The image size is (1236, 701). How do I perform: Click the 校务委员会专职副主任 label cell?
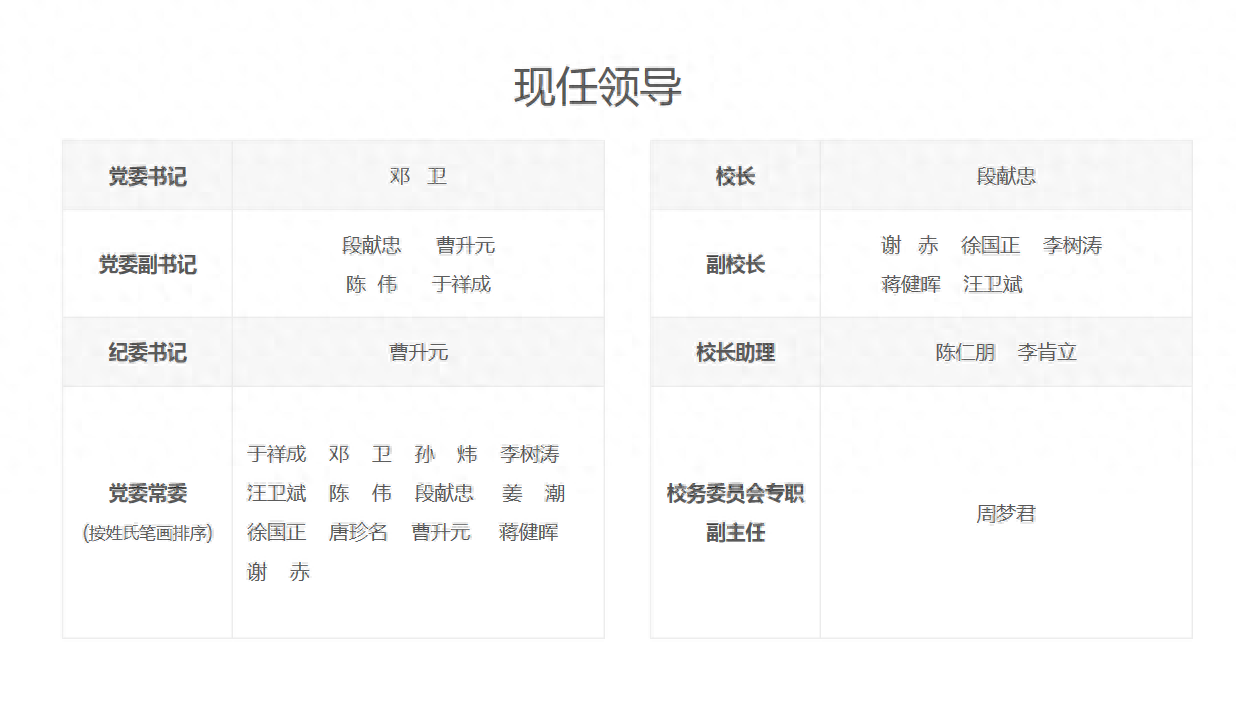(735, 512)
